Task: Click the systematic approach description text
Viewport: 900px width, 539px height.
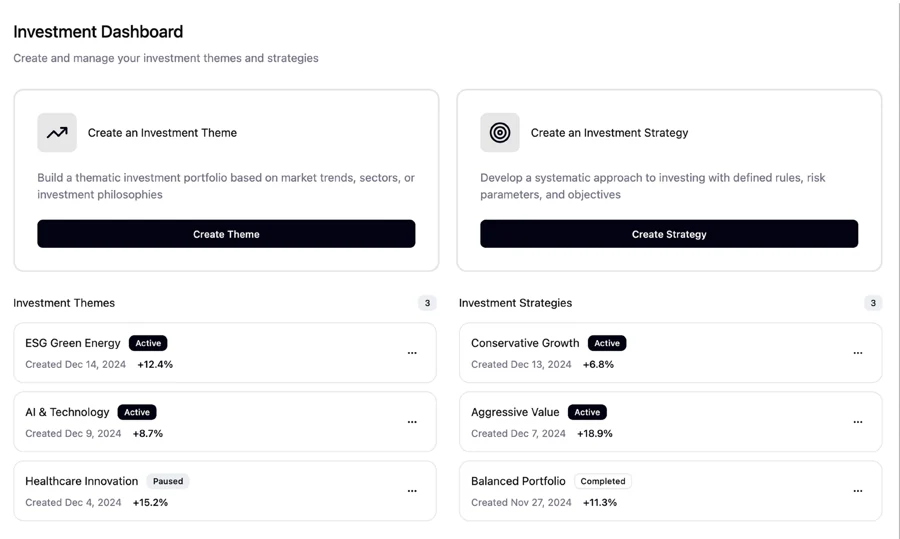Action: tap(653, 186)
